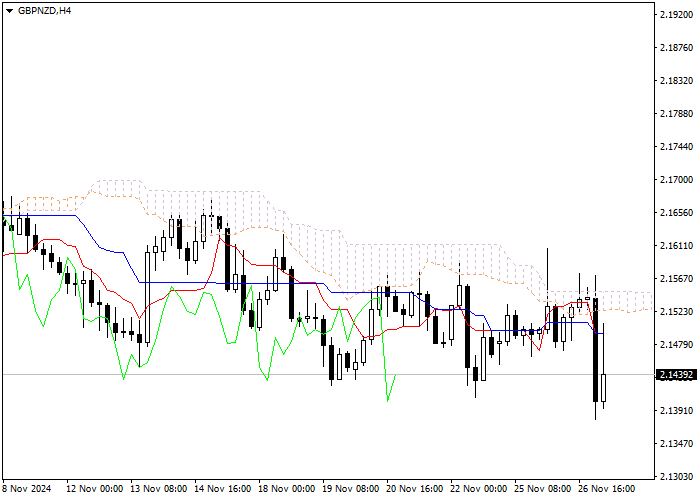Click the 18 Nov 00:00 time label
Screen dimensions: 700x500
287,489
